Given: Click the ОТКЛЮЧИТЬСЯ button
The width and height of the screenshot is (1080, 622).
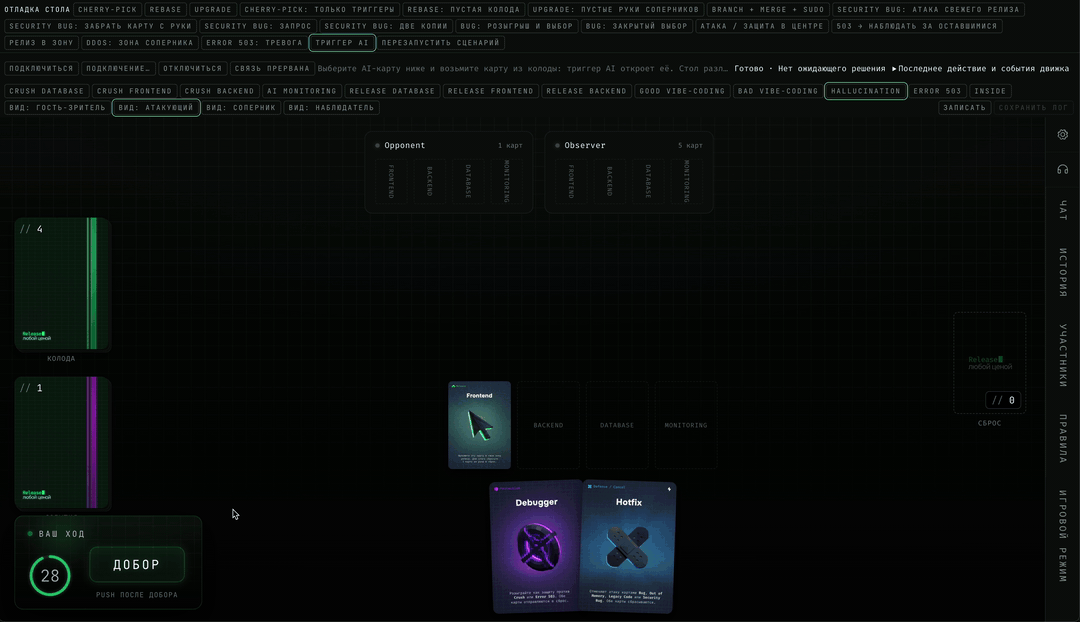Looking at the screenshot, I should (x=192, y=69).
